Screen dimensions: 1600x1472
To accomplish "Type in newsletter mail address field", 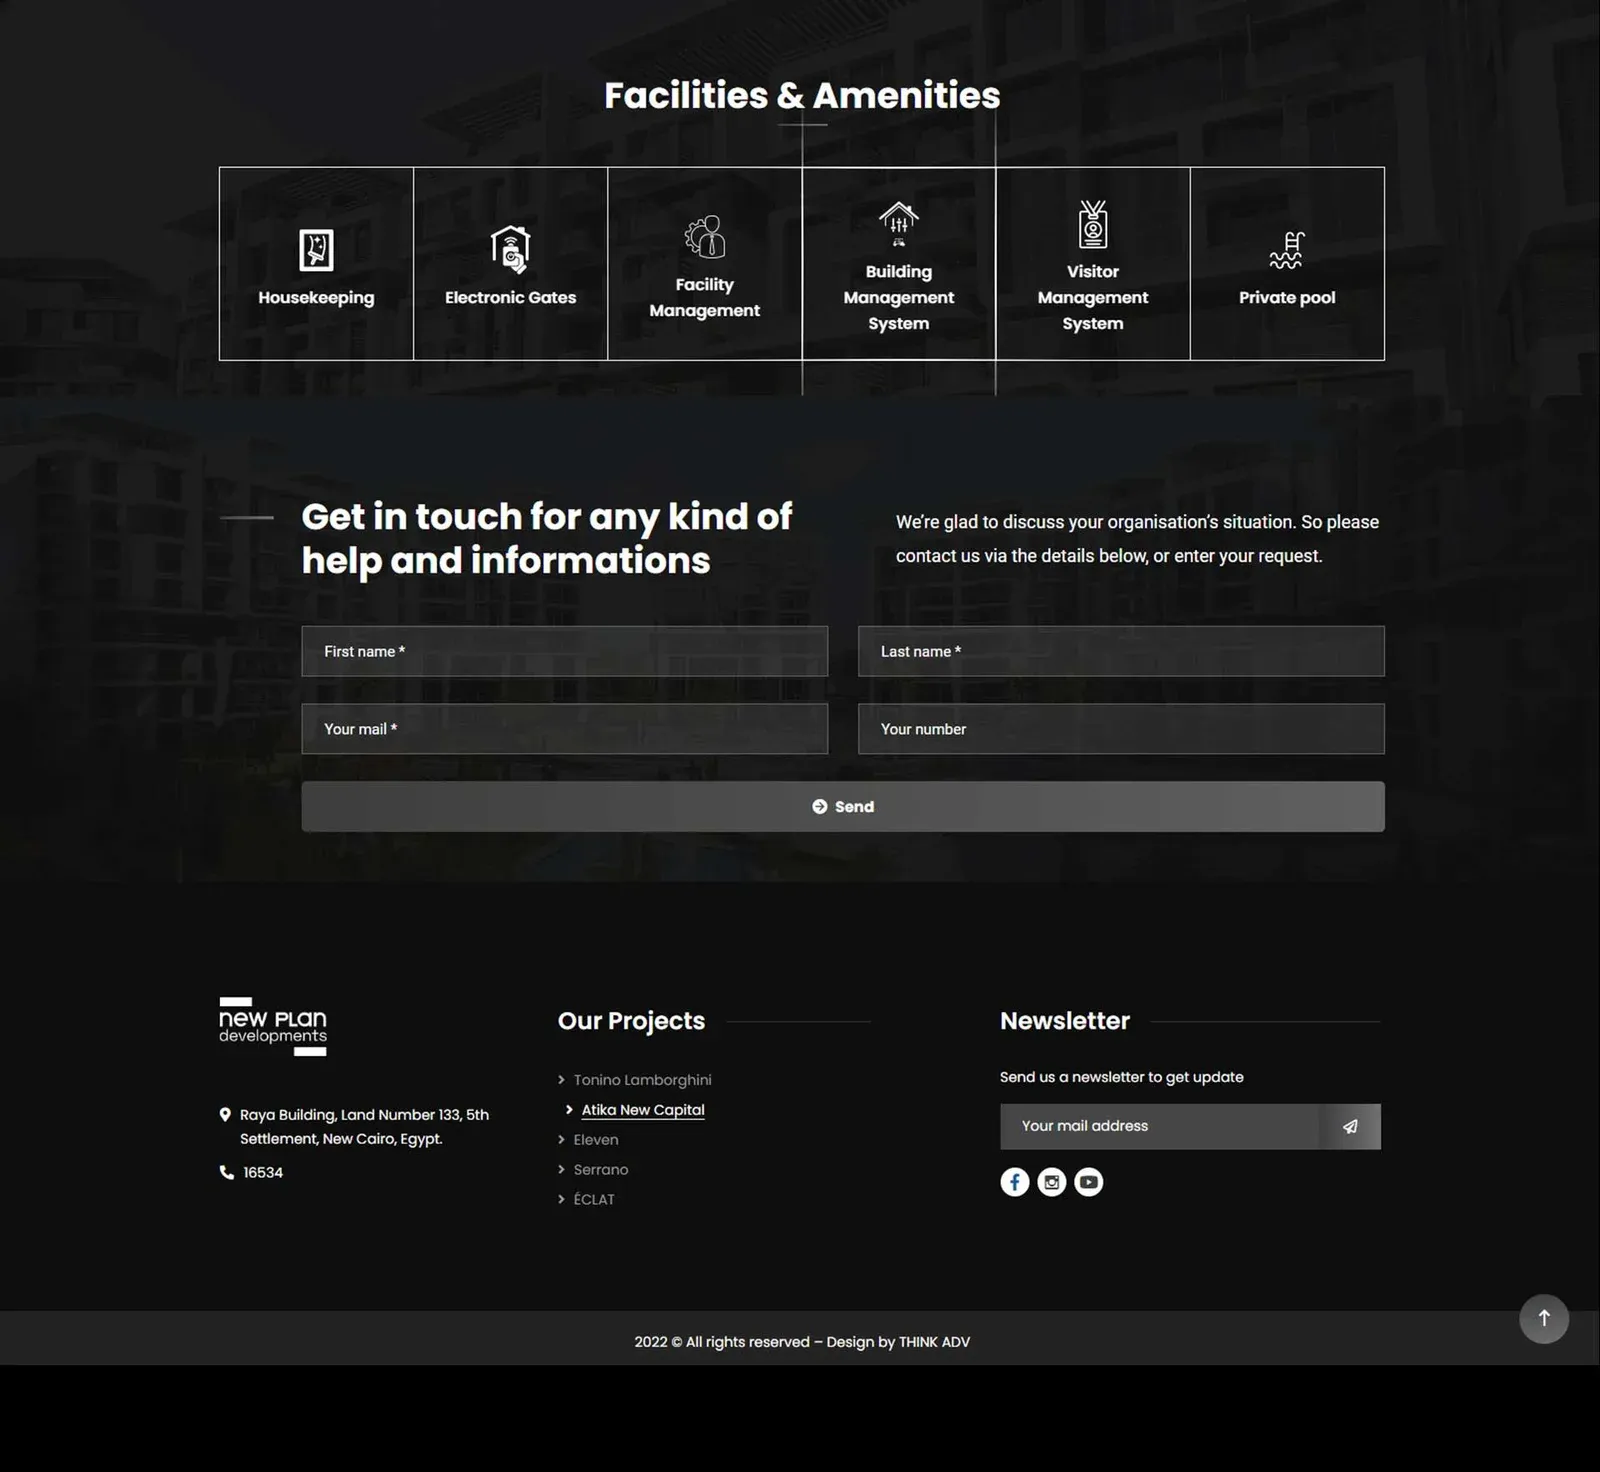I will pos(1160,1126).
